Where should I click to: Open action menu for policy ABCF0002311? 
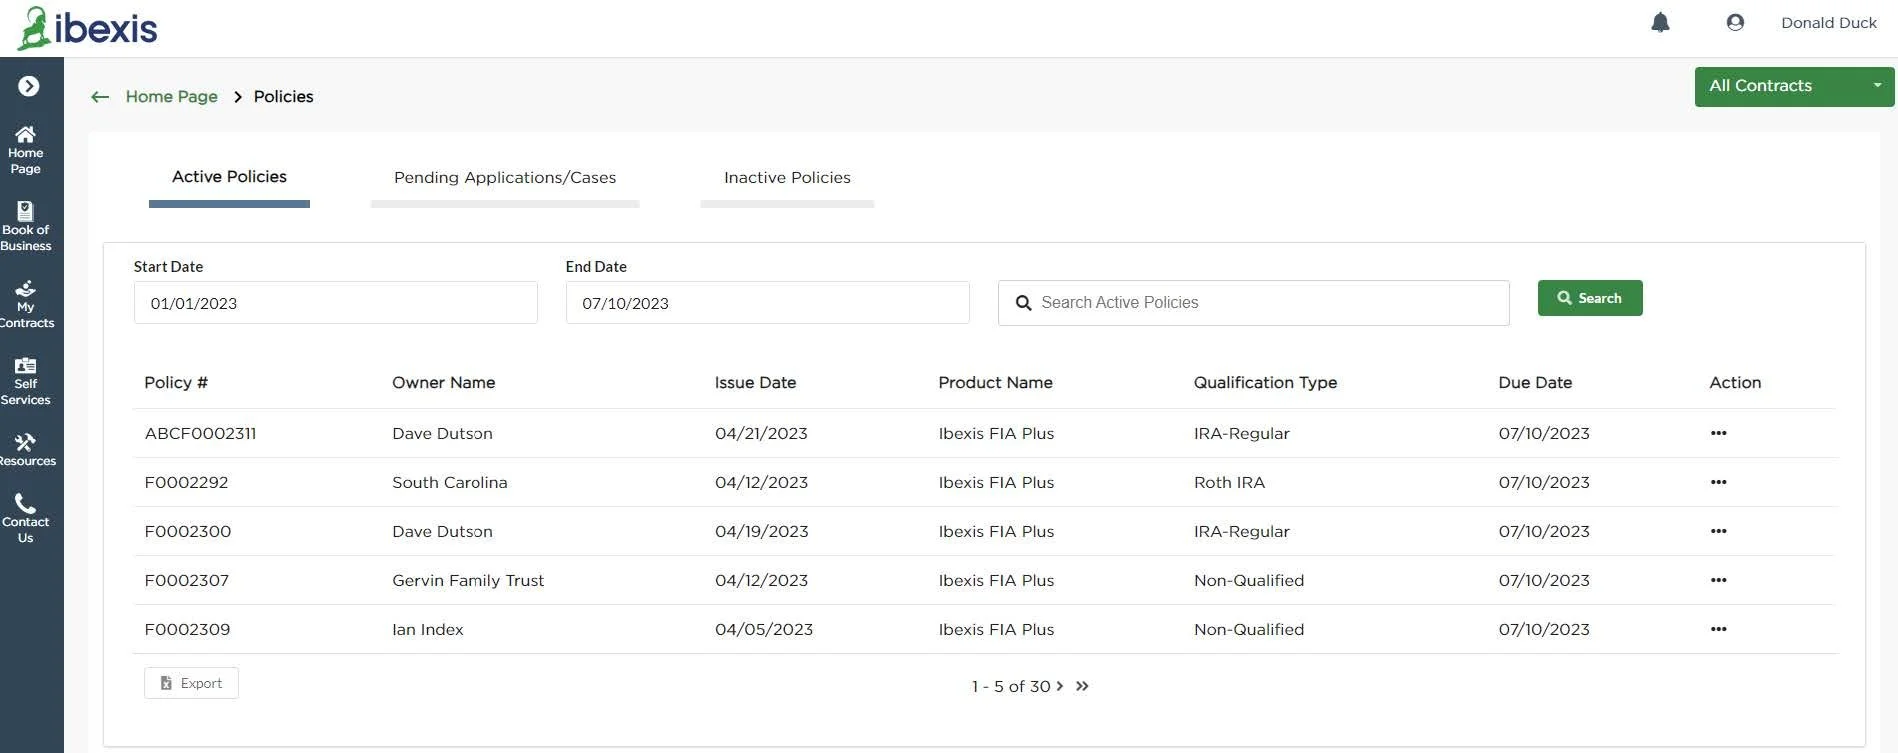(x=1718, y=433)
